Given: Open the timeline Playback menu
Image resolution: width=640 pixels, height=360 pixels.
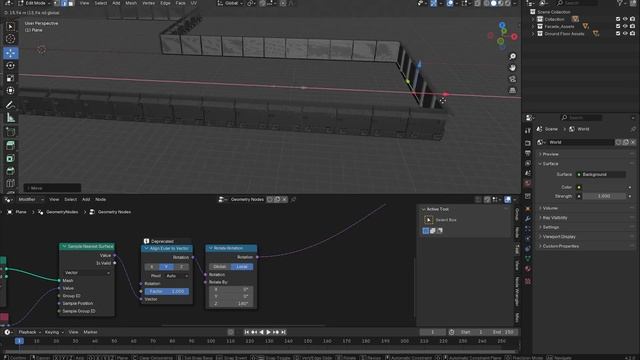Looking at the screenshot, I should [x=29, y=332].
